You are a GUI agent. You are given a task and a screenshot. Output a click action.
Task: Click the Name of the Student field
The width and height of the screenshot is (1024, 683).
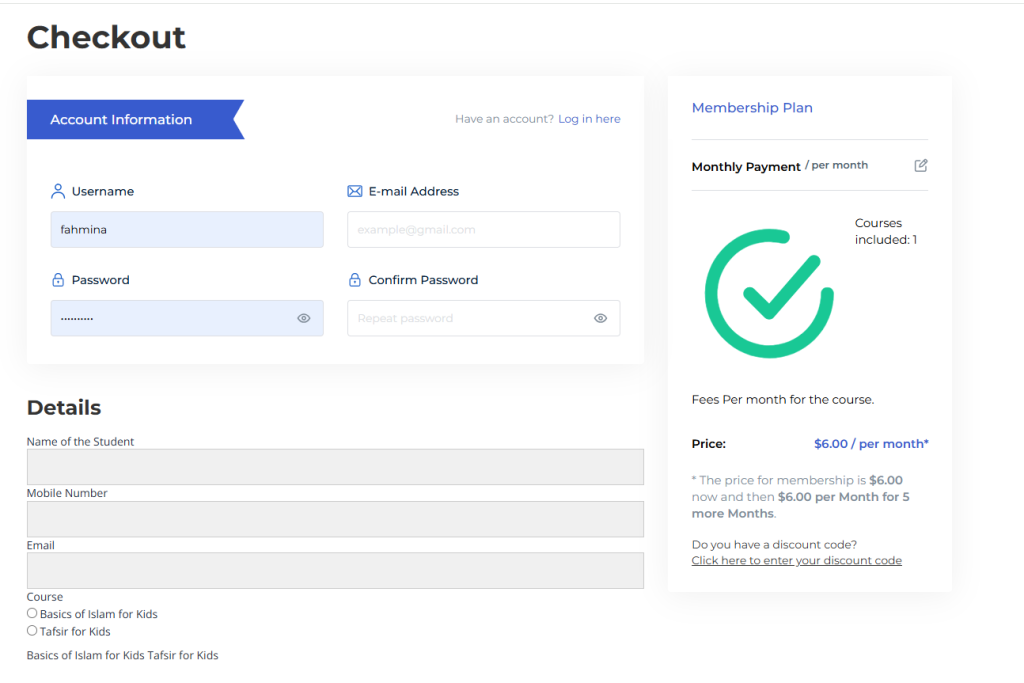click(x=335, y=467)
